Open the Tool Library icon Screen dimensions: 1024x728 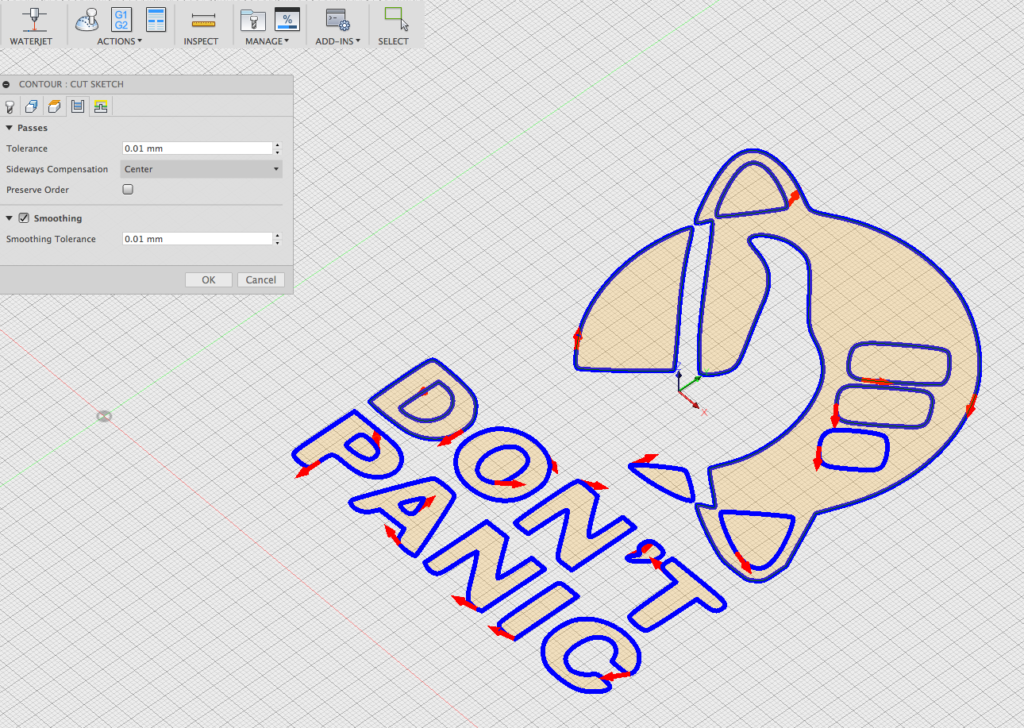click(251, 18)
